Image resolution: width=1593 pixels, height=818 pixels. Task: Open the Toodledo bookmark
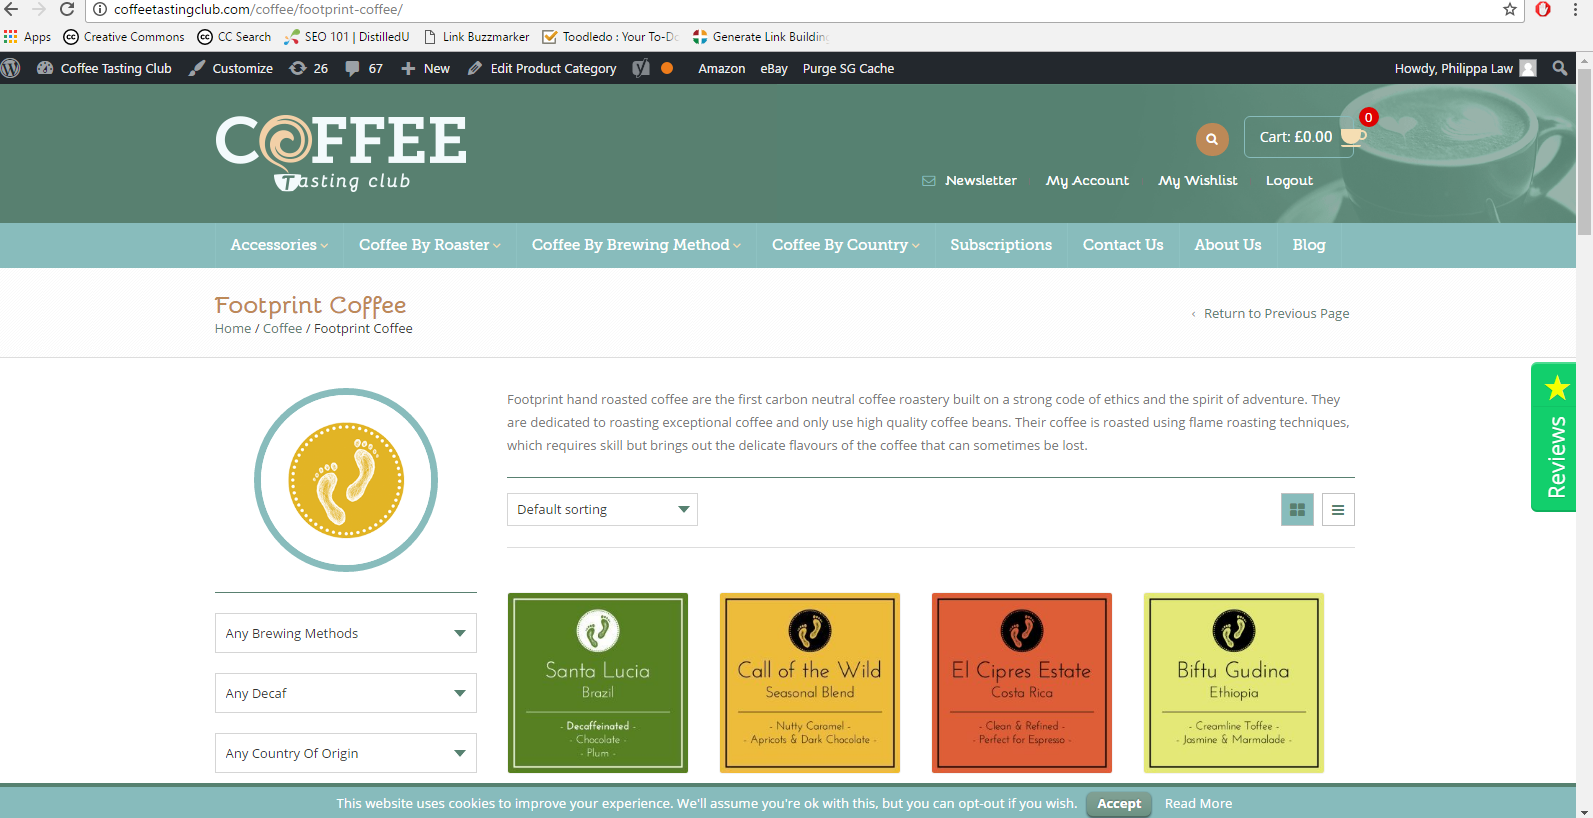[610, 37]
